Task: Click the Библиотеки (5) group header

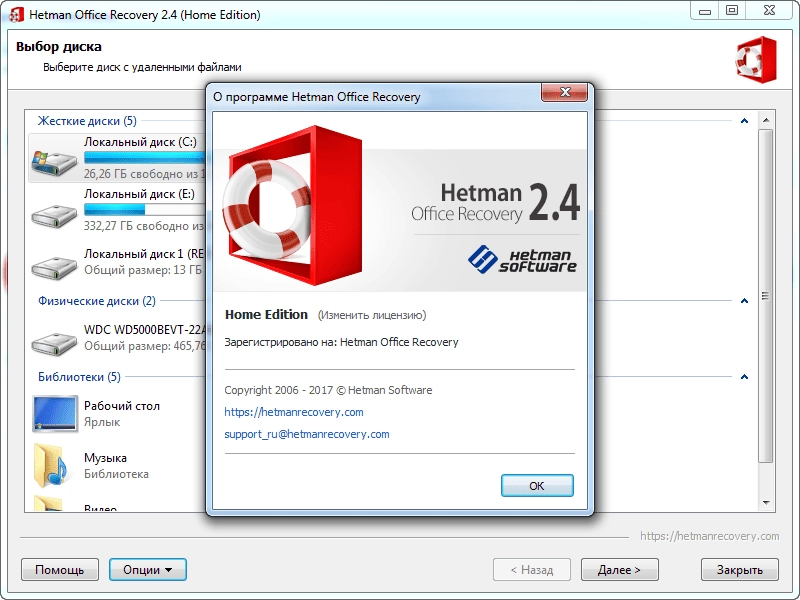Action: [79, 377]
